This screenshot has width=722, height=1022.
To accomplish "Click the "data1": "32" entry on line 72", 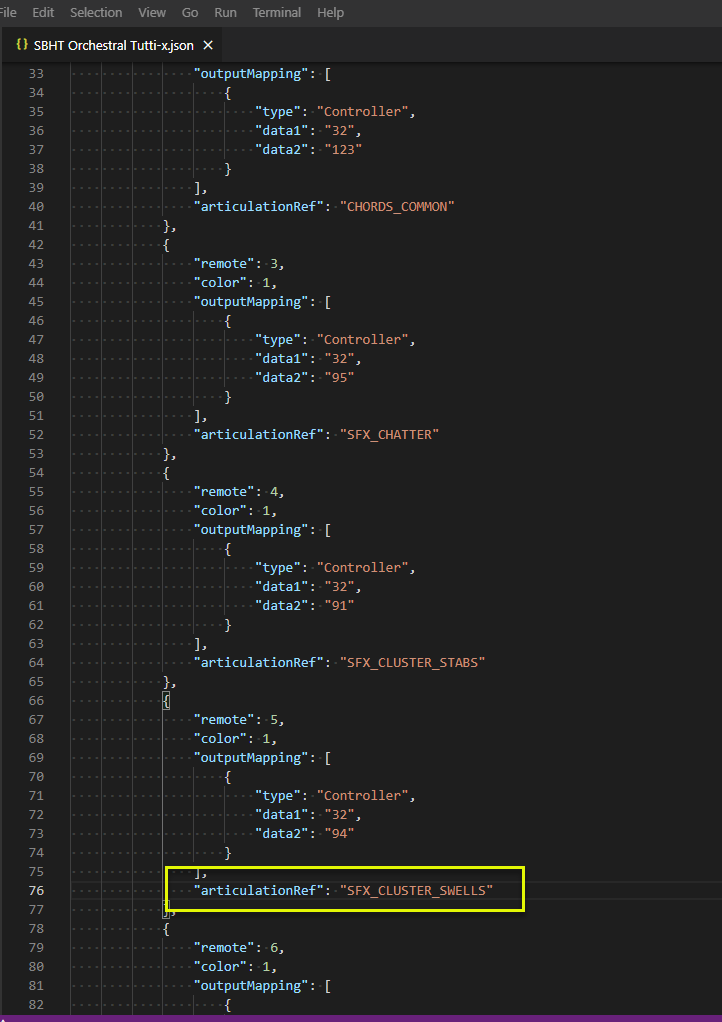I will [308, 815].
